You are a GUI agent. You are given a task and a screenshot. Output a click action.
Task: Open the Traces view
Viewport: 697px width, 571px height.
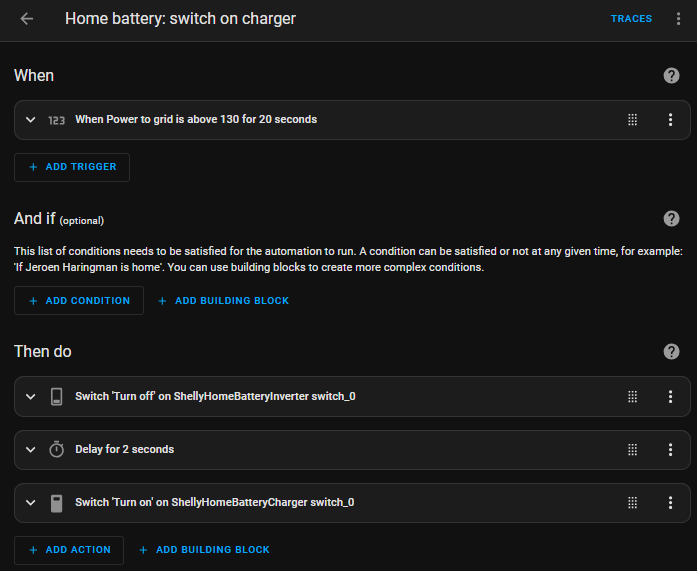click(631, 19)
